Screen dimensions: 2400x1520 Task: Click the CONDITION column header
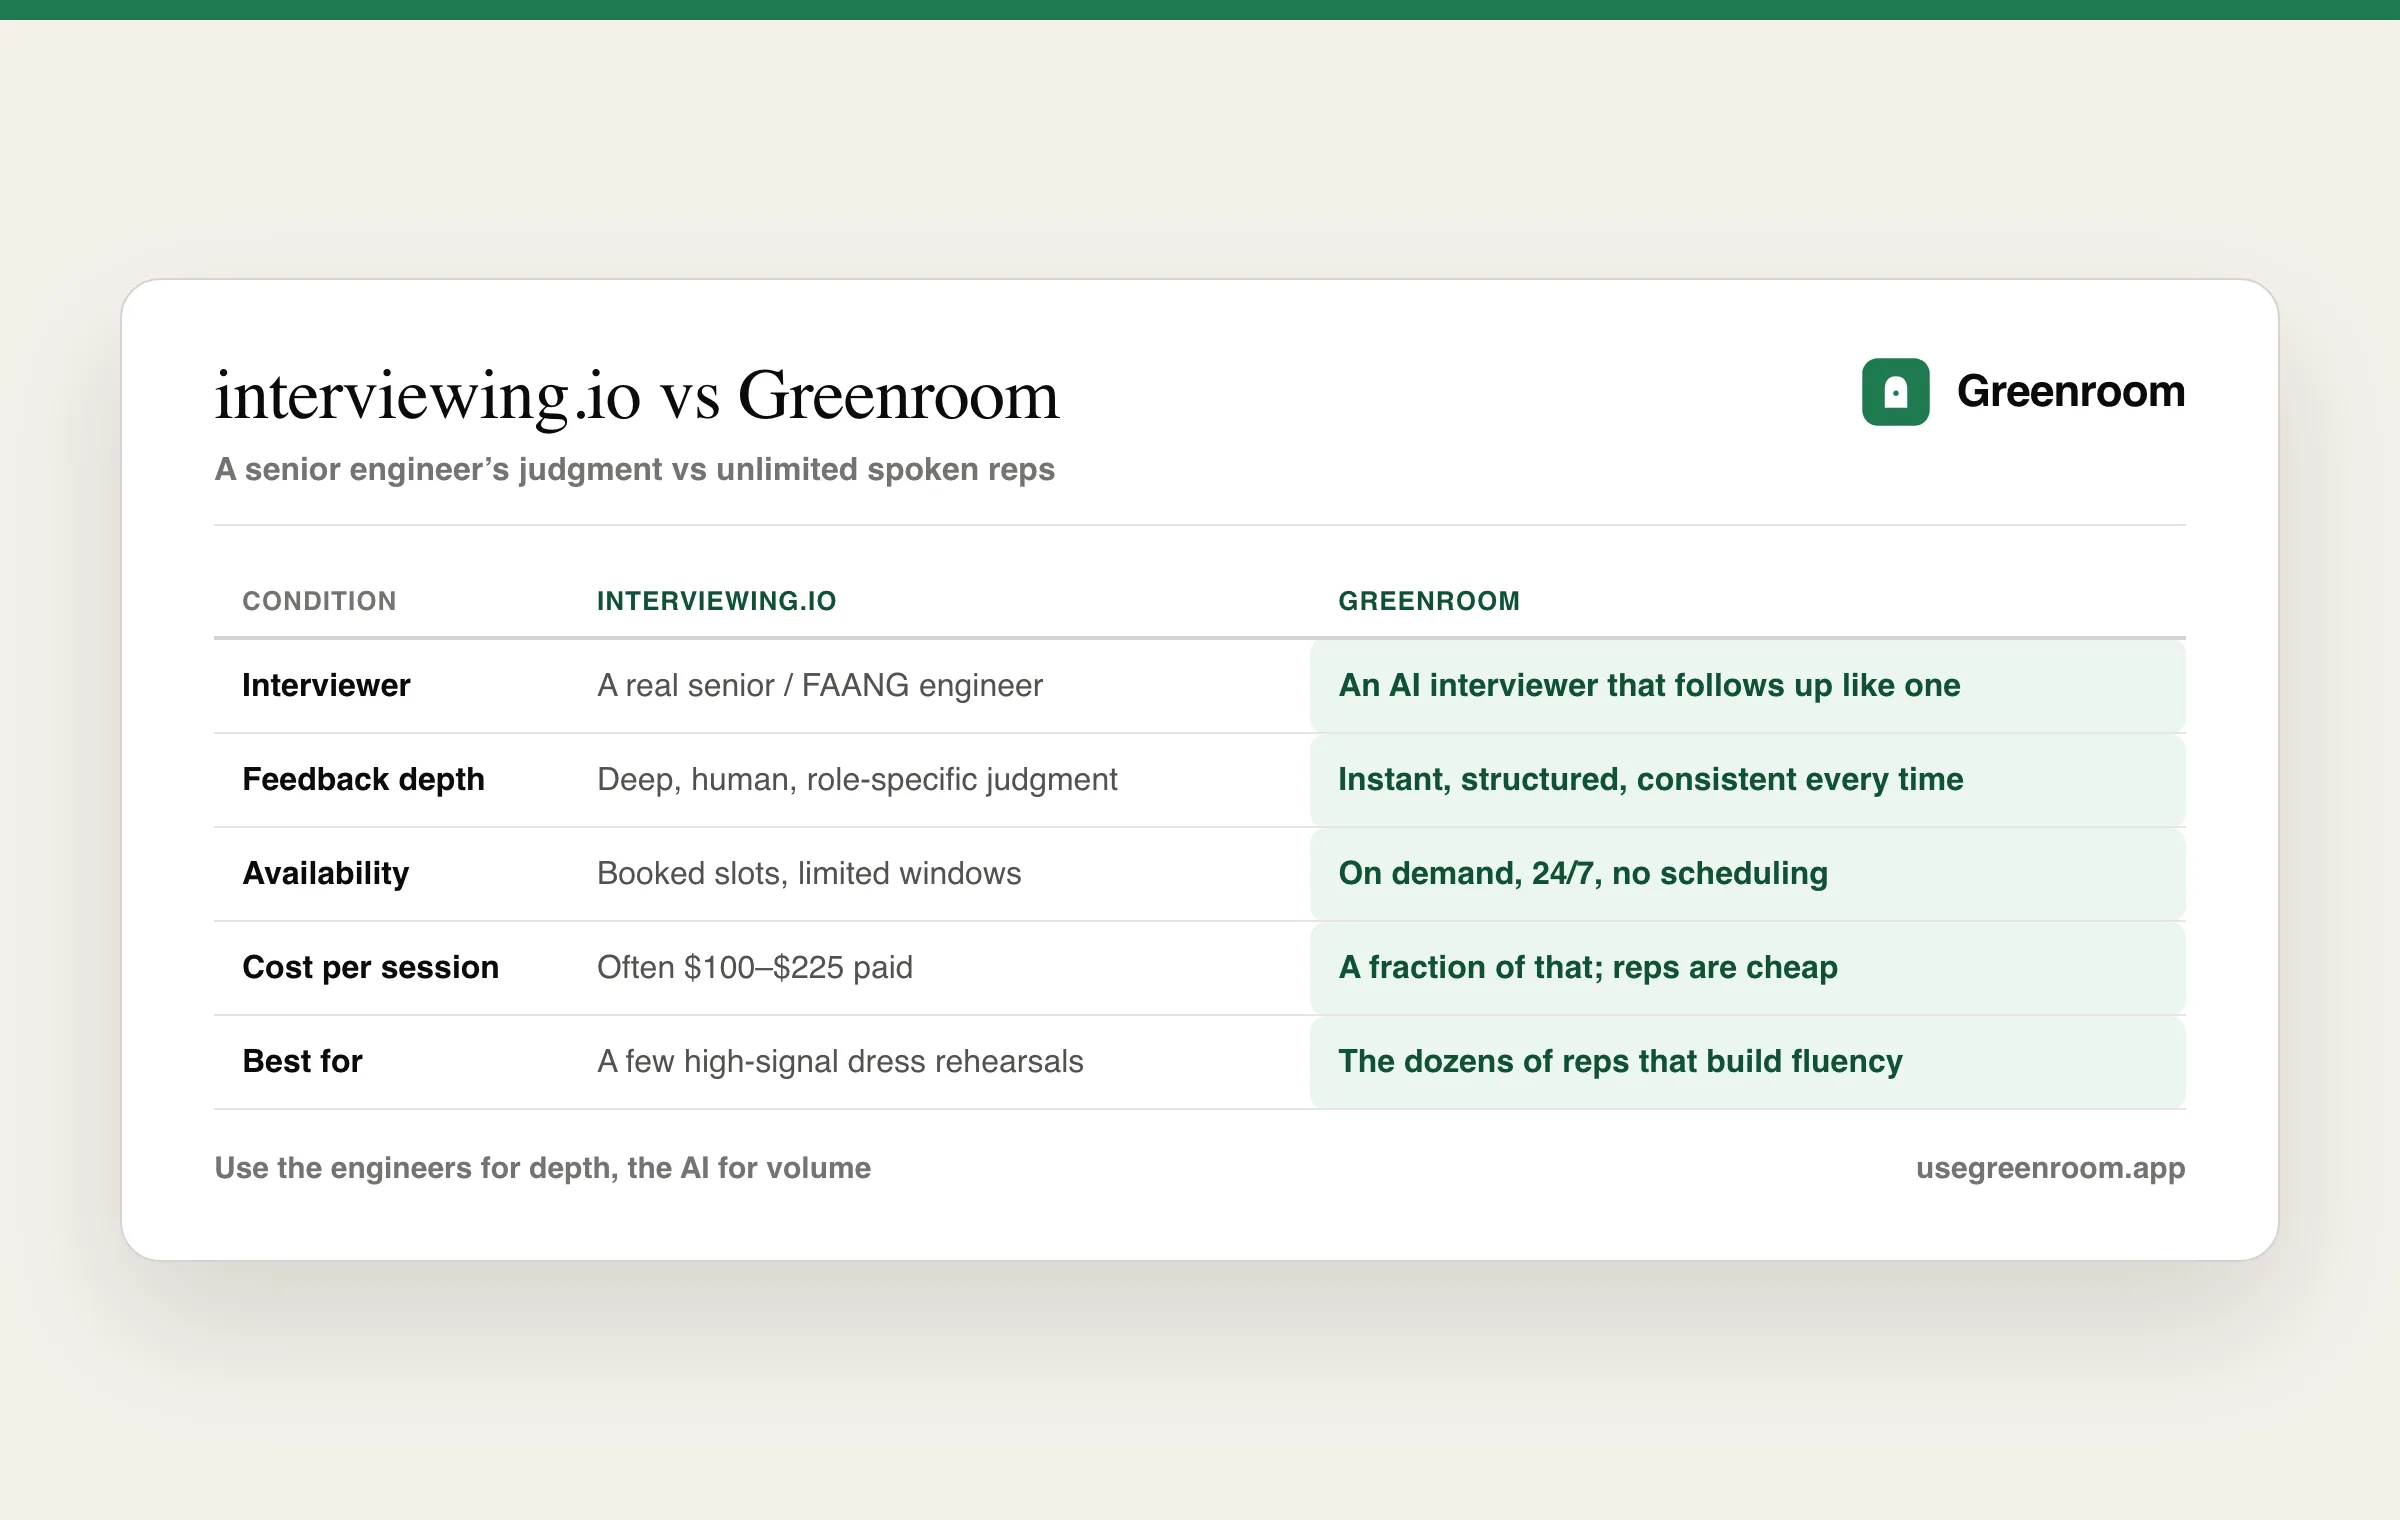[319, 601]
